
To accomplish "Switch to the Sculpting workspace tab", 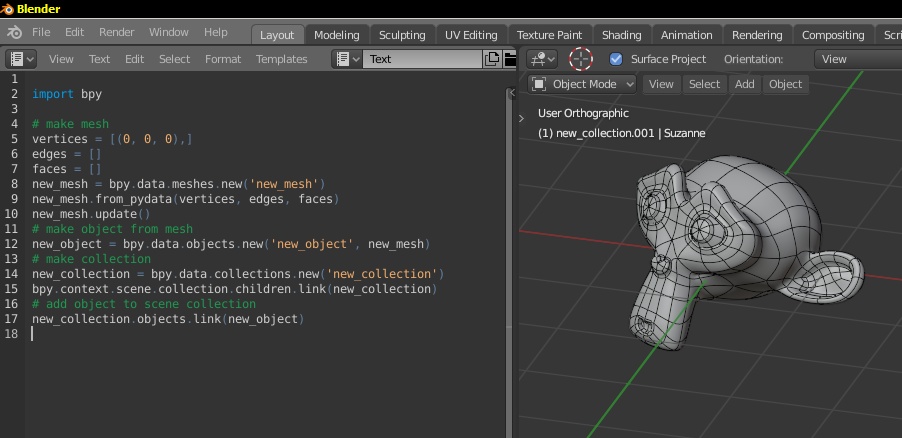I will 402,35.
